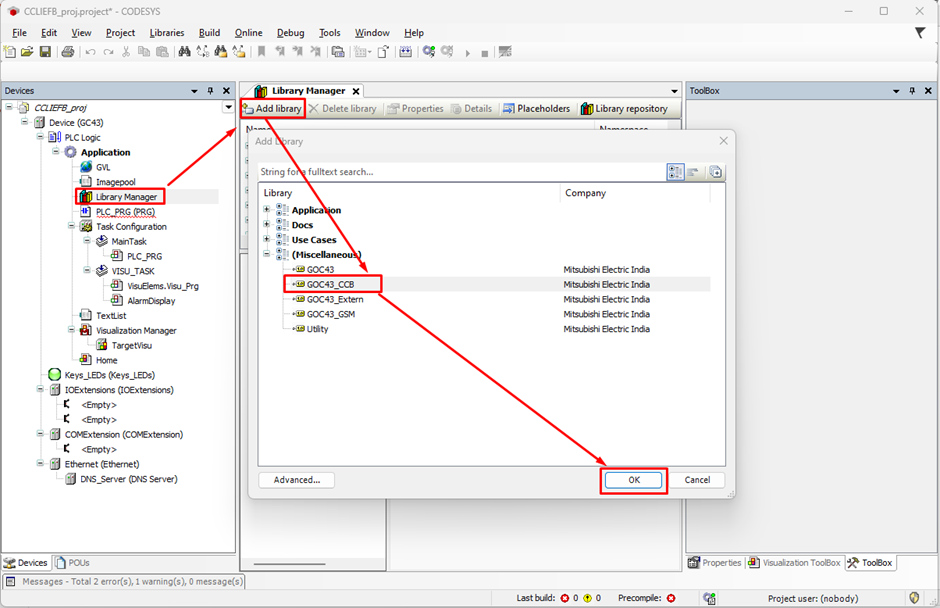Select the GOC43_Extern library
Screen dimensions: 940x608
(x=335, y=299)
